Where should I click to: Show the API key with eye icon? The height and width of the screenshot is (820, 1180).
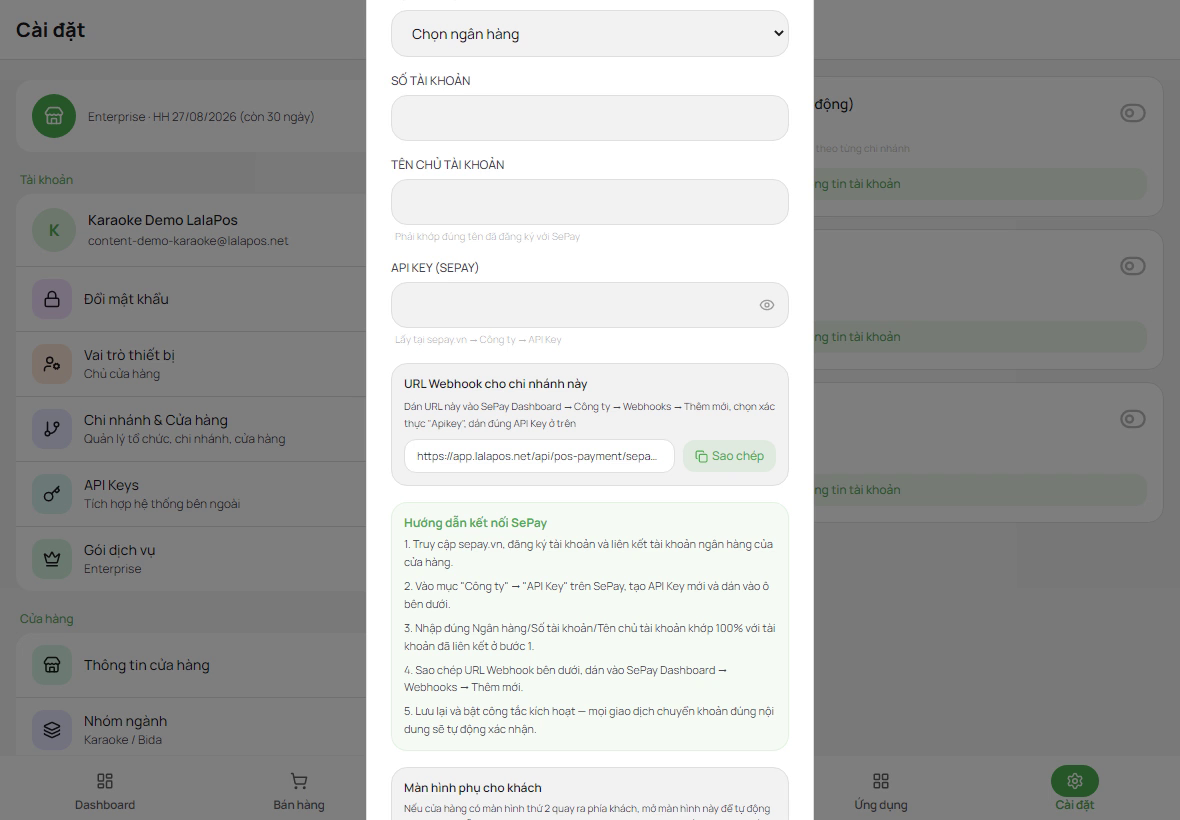click(x=766, y=305)
